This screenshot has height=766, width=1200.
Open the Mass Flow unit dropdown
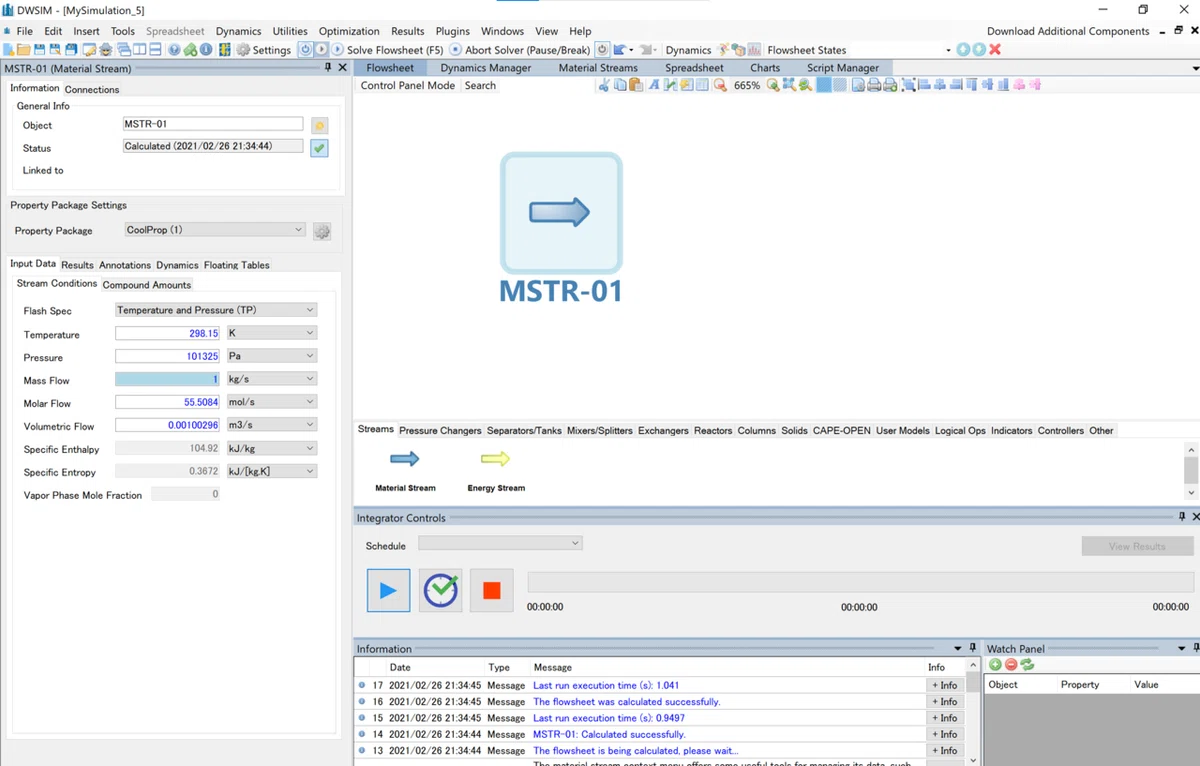point(272,379)
